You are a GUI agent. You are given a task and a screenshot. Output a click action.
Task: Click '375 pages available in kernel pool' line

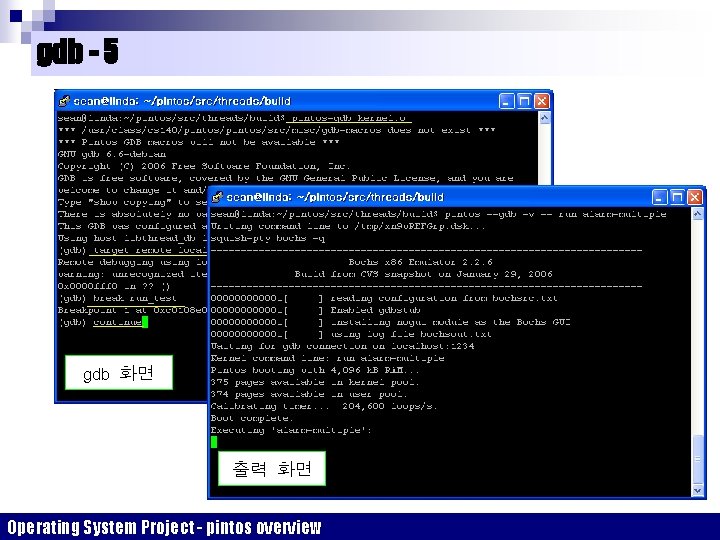[315, 382]
